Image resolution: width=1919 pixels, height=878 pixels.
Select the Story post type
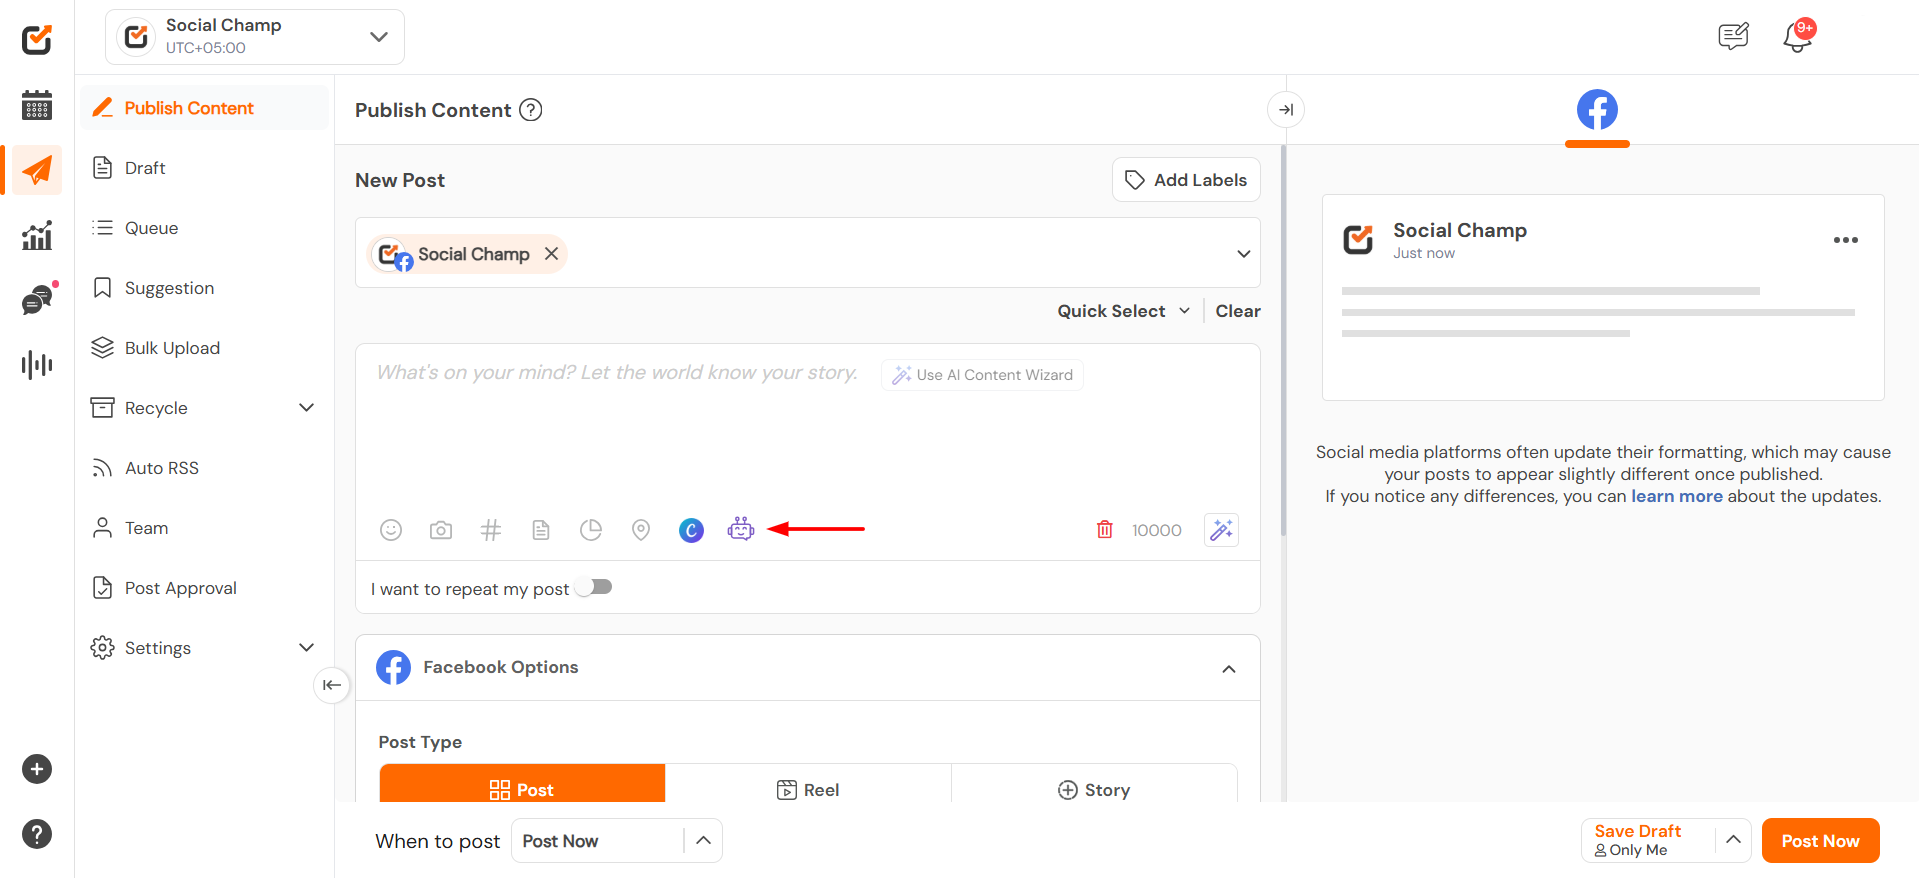(x=1094, y=785)
